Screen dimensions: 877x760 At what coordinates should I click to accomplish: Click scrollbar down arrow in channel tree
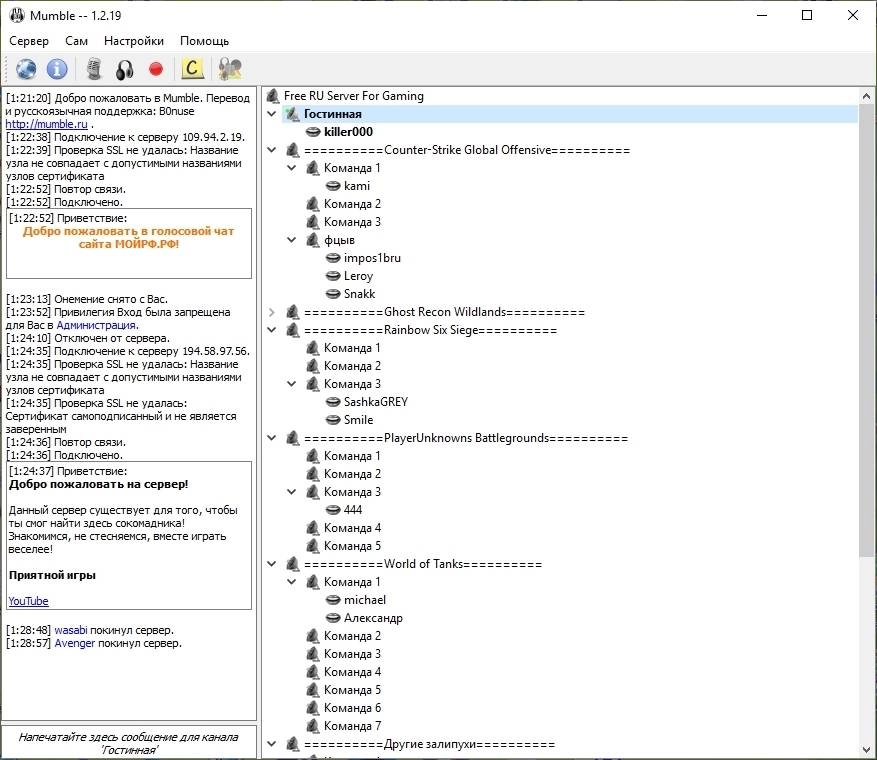[866, 750]
